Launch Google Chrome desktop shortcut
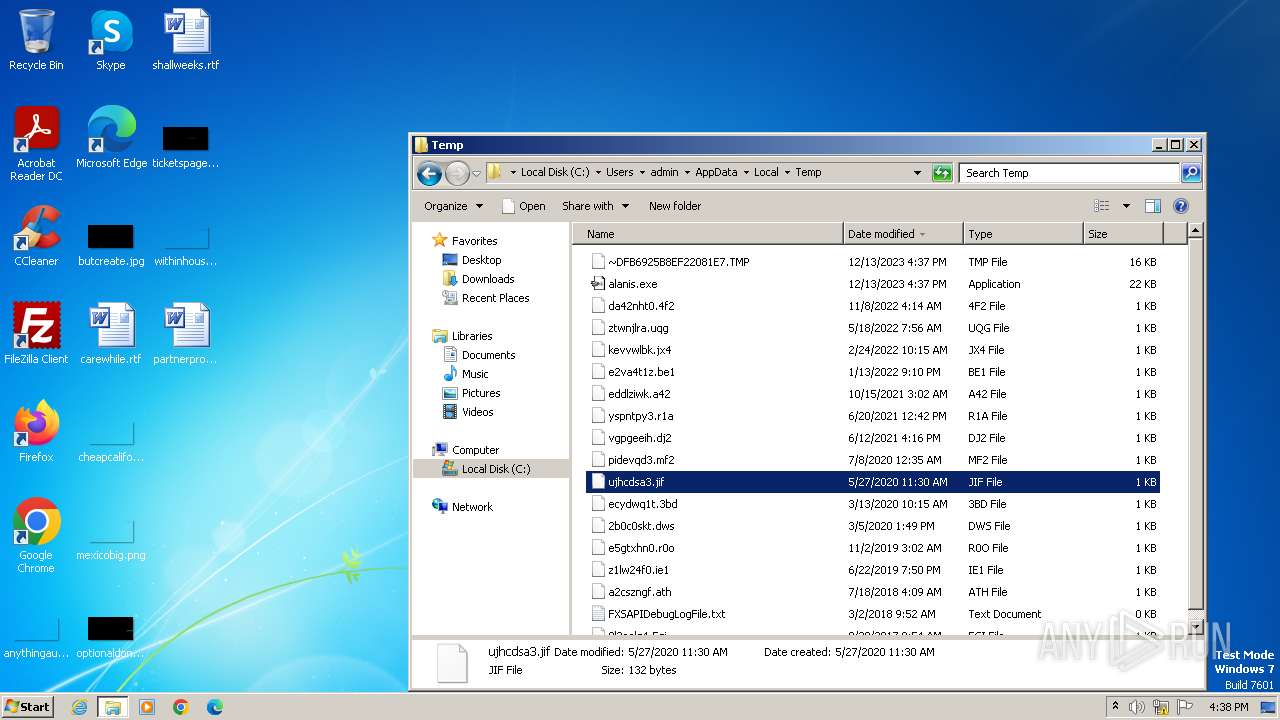Screen dimensions: 1280x720 coord(36,536)
